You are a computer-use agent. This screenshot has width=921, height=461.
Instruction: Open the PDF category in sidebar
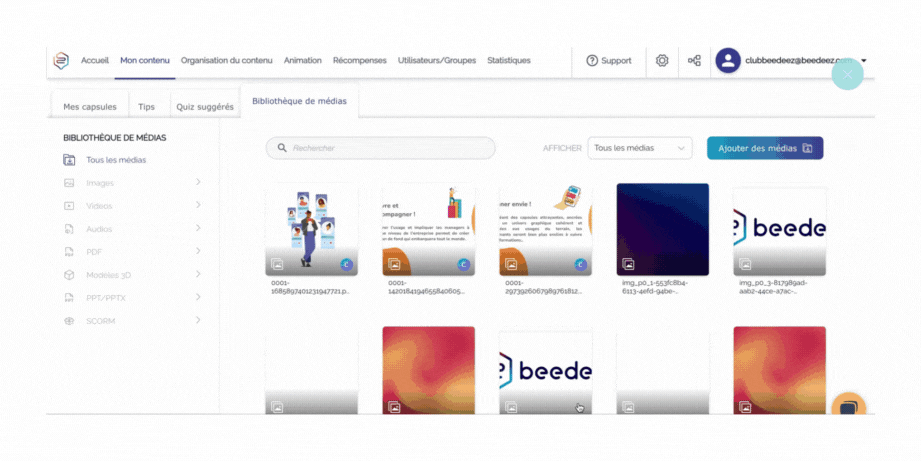click(x=132, y=252)
